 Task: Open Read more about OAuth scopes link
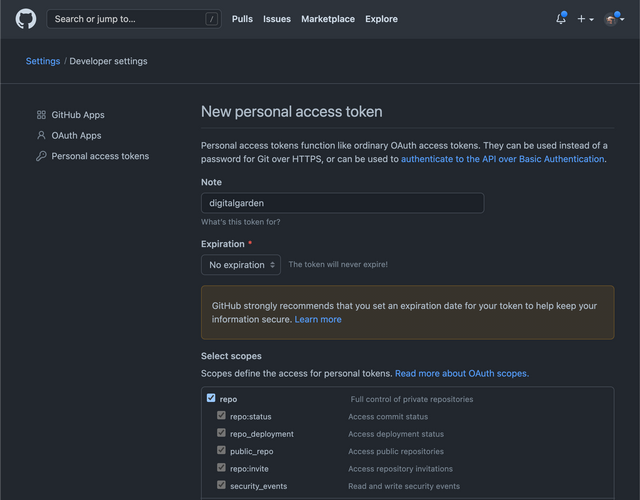tap(462, 373)
